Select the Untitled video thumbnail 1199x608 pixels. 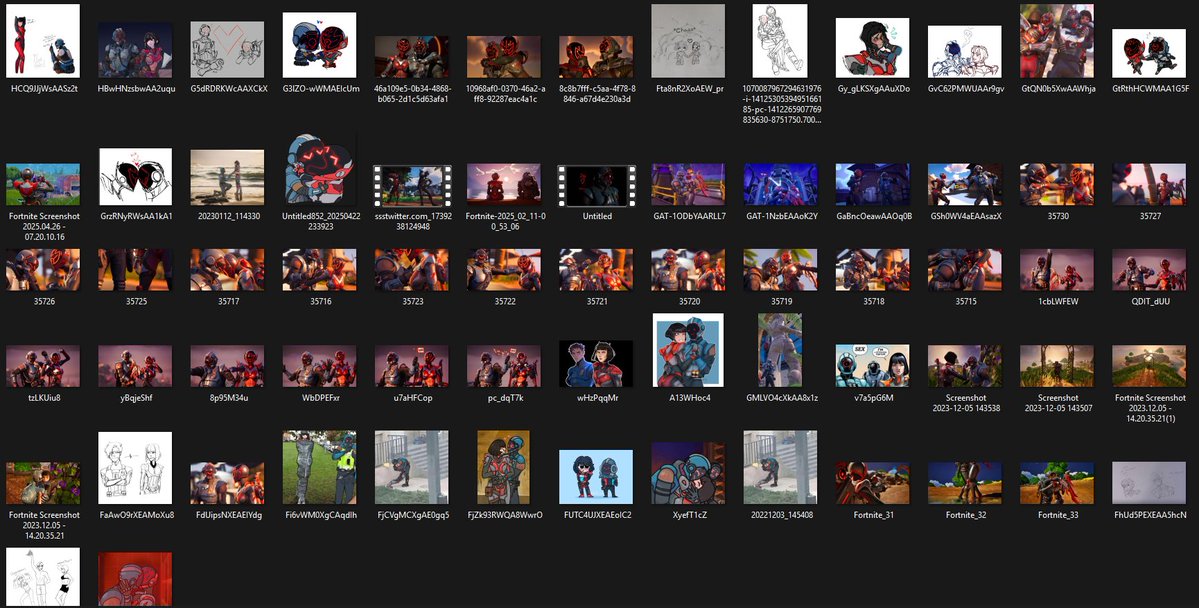pyautogui.click(x=596, y=186)
